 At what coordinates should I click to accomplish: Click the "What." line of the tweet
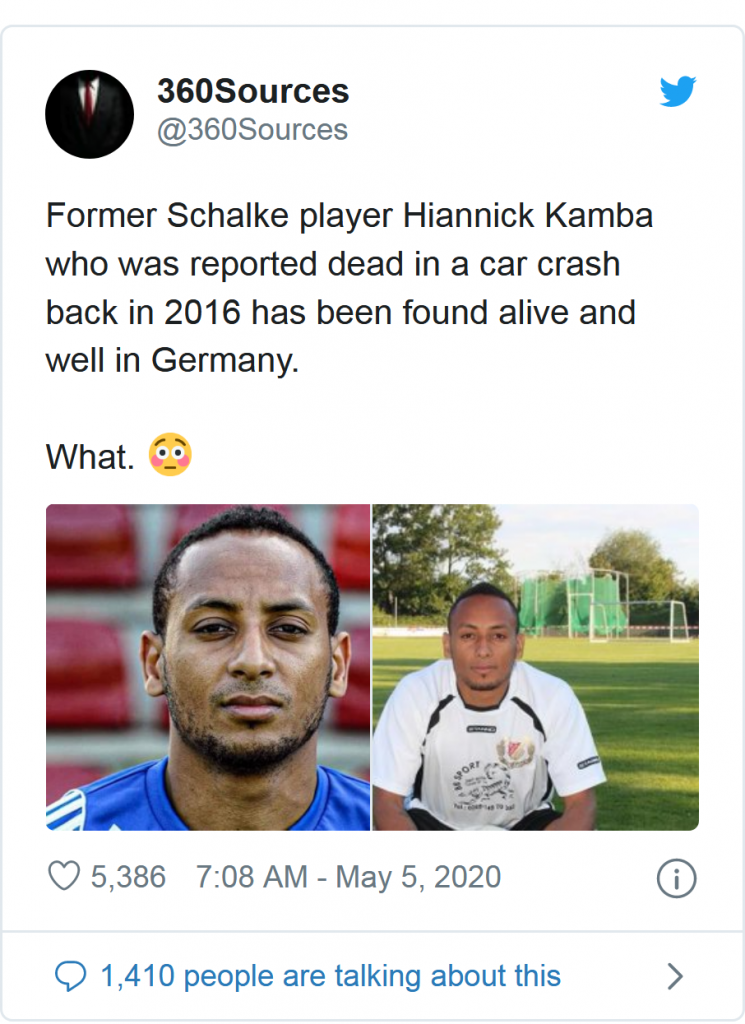[90, 457]
